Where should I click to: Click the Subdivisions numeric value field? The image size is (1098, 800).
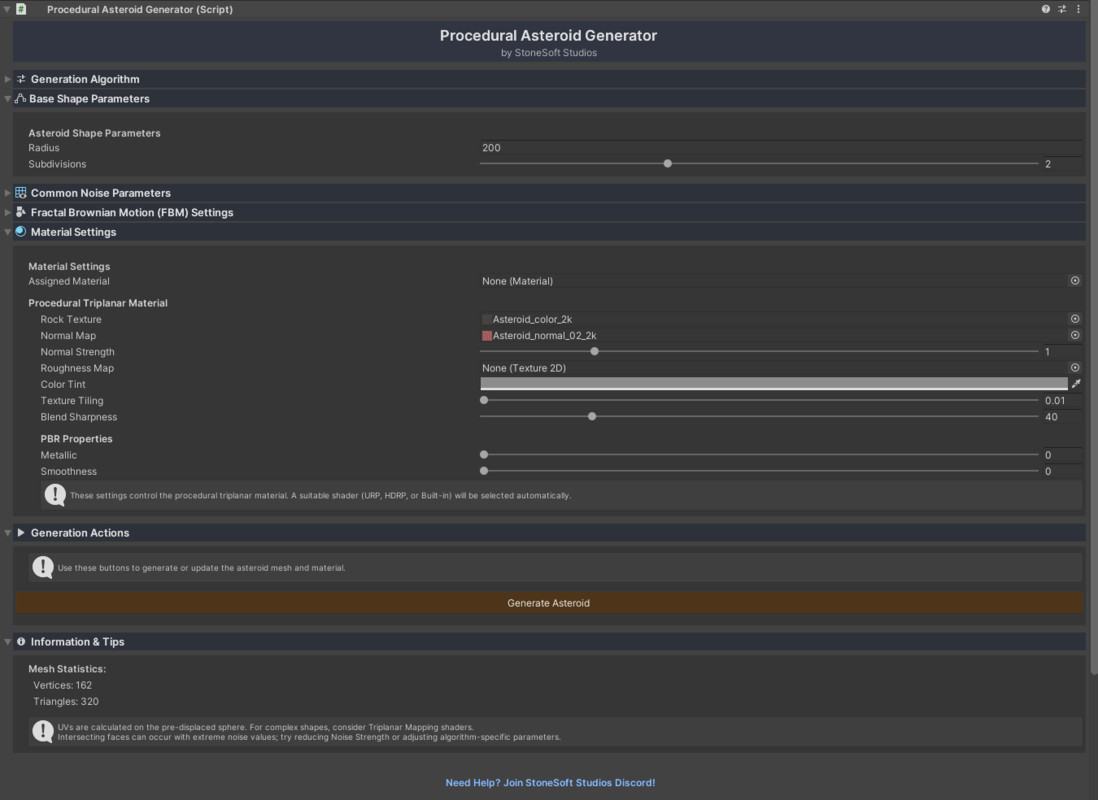coord(1062,164)
